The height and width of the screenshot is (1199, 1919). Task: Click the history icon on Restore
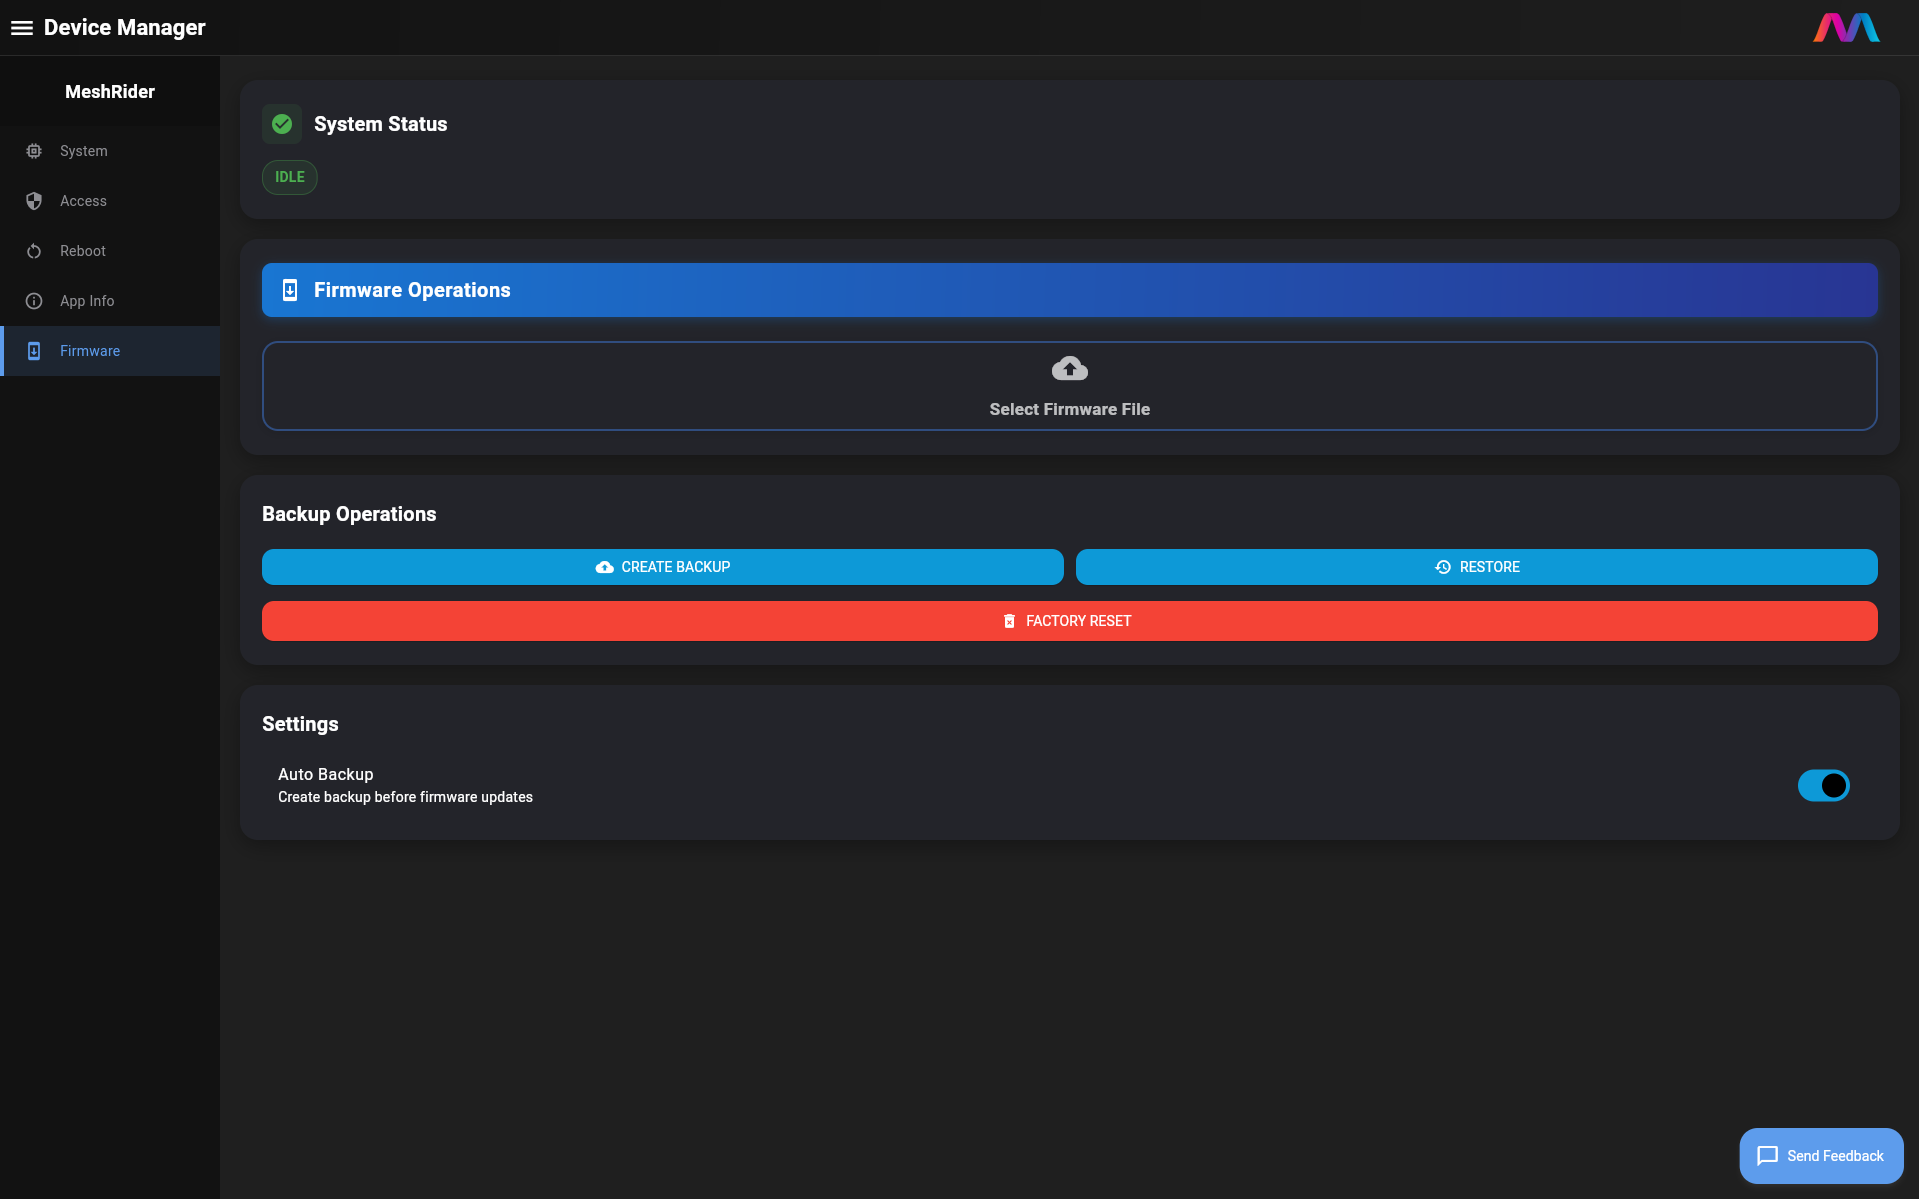(1443, 567)
